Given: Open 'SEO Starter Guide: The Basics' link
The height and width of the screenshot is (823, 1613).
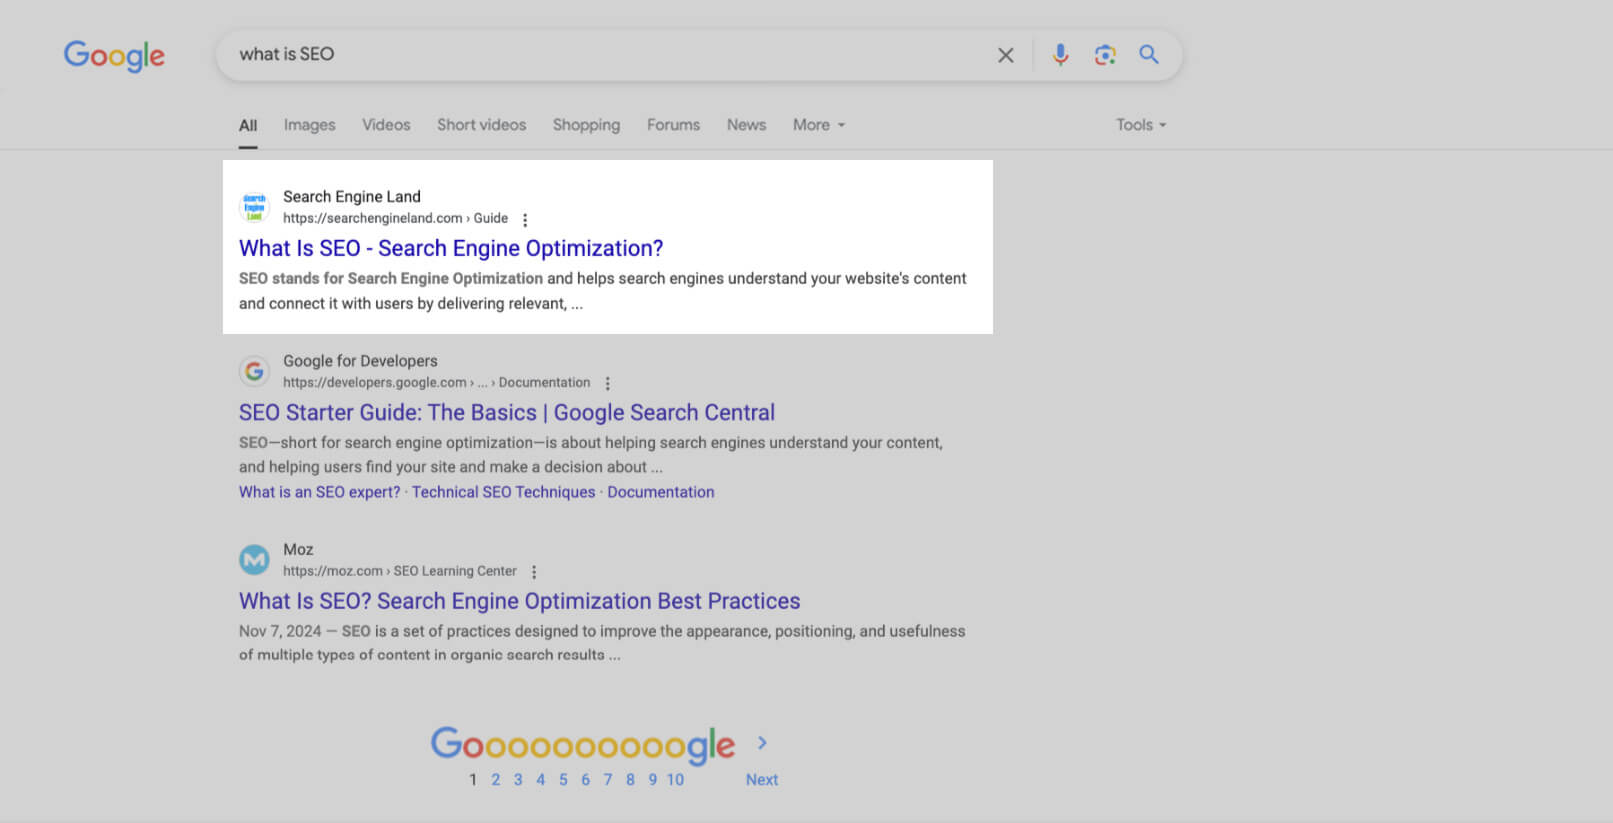Looking at the screenshot, I should 507,412.
